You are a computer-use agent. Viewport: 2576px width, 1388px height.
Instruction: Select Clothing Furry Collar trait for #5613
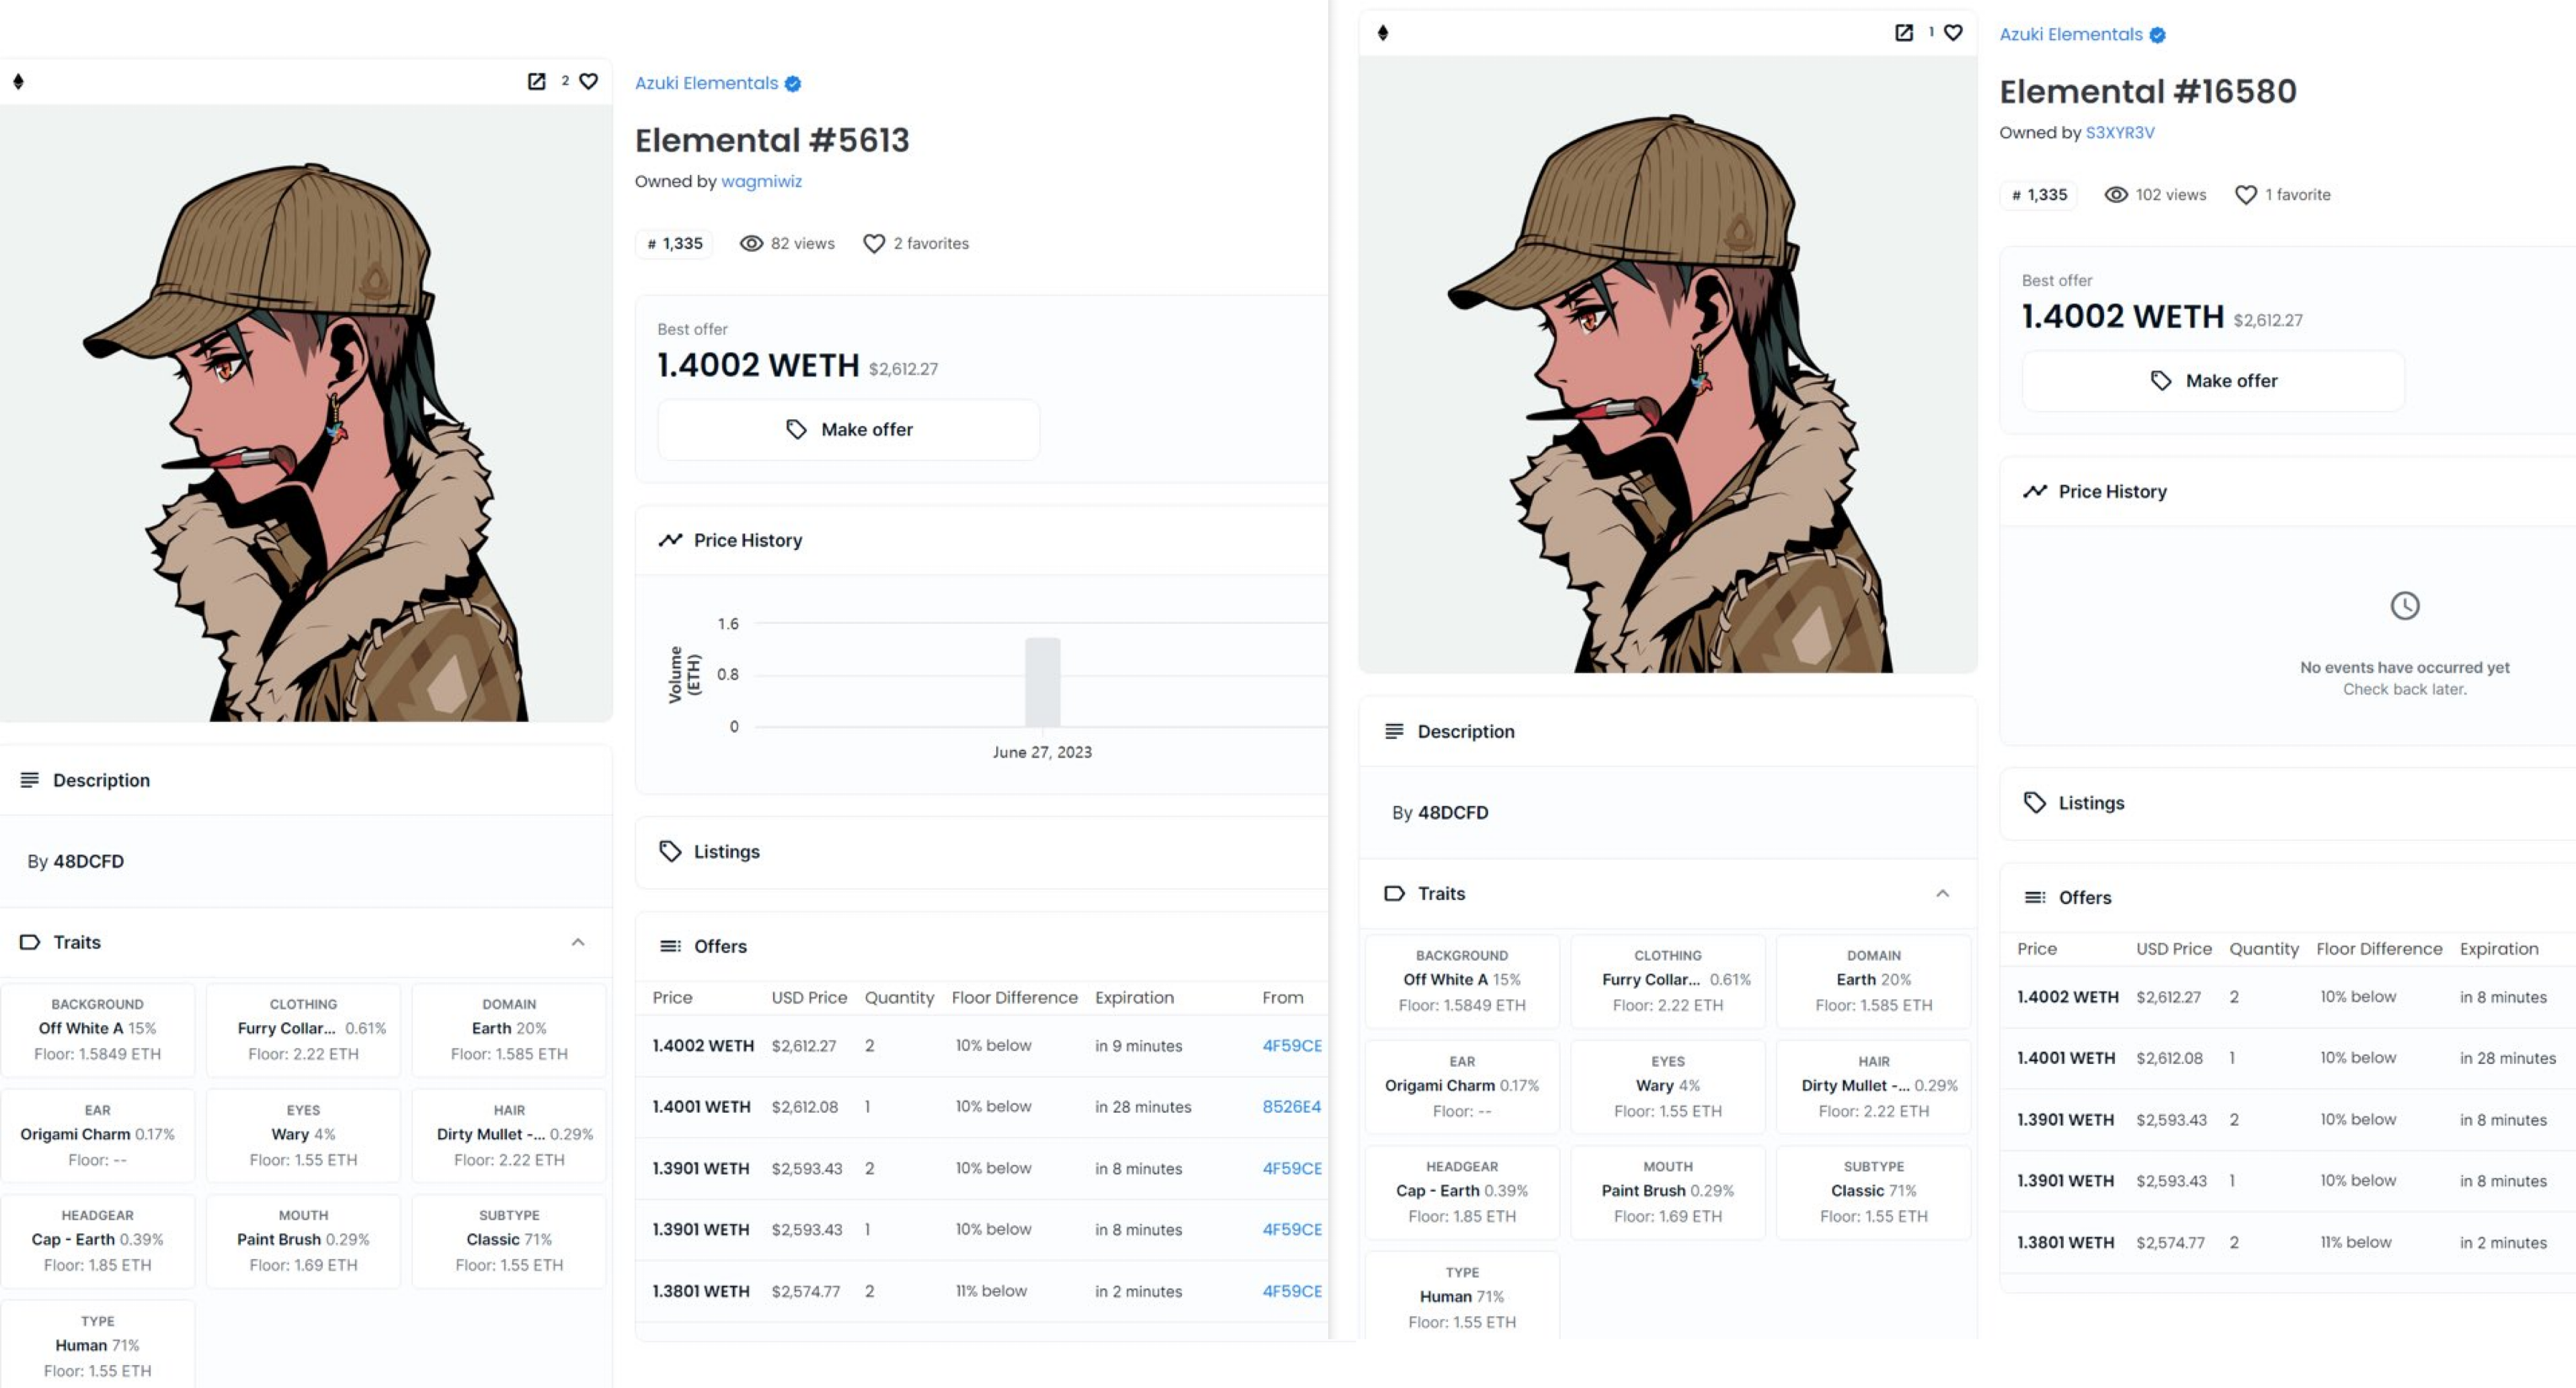(x=303, y=1030)
